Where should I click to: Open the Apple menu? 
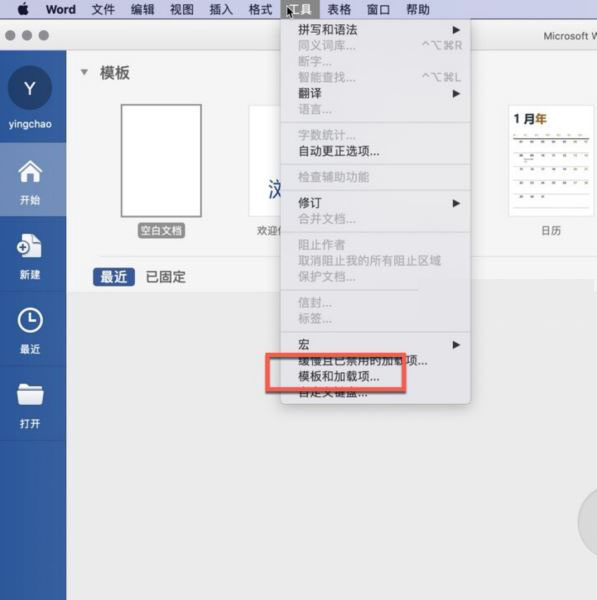[x=23, y=9]
